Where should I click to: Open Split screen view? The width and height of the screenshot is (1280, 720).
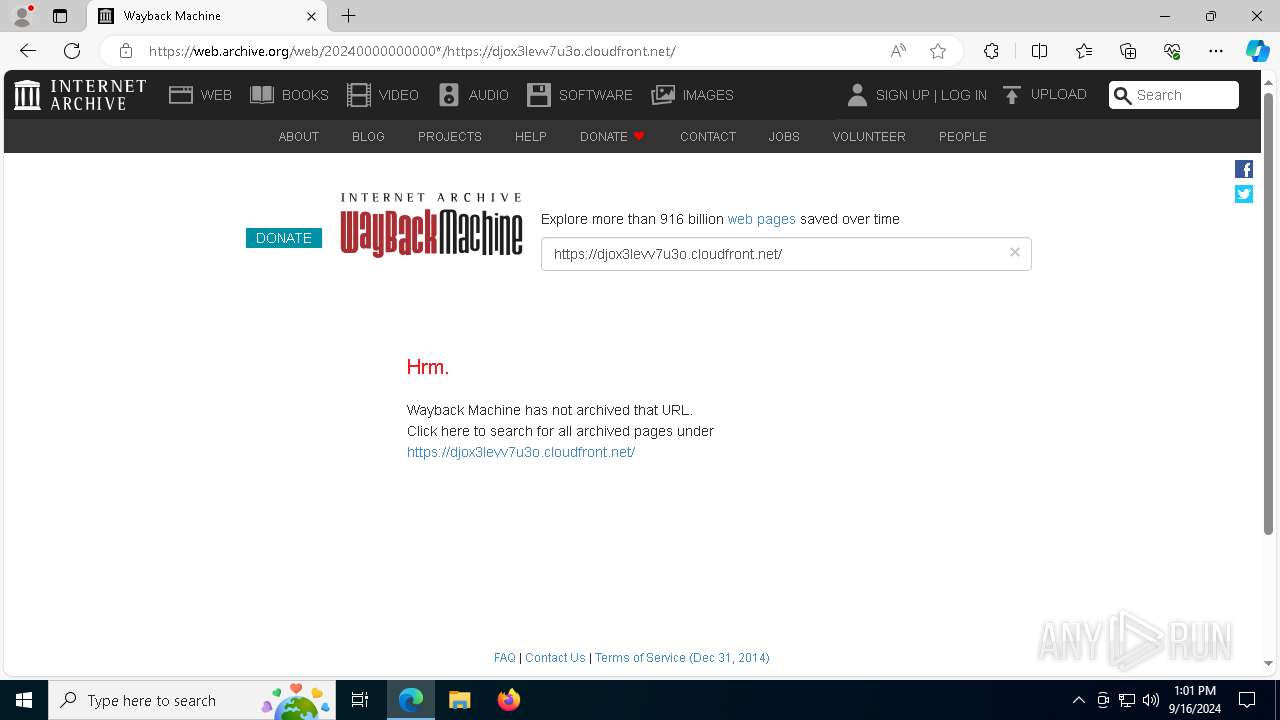[1039, 51]
